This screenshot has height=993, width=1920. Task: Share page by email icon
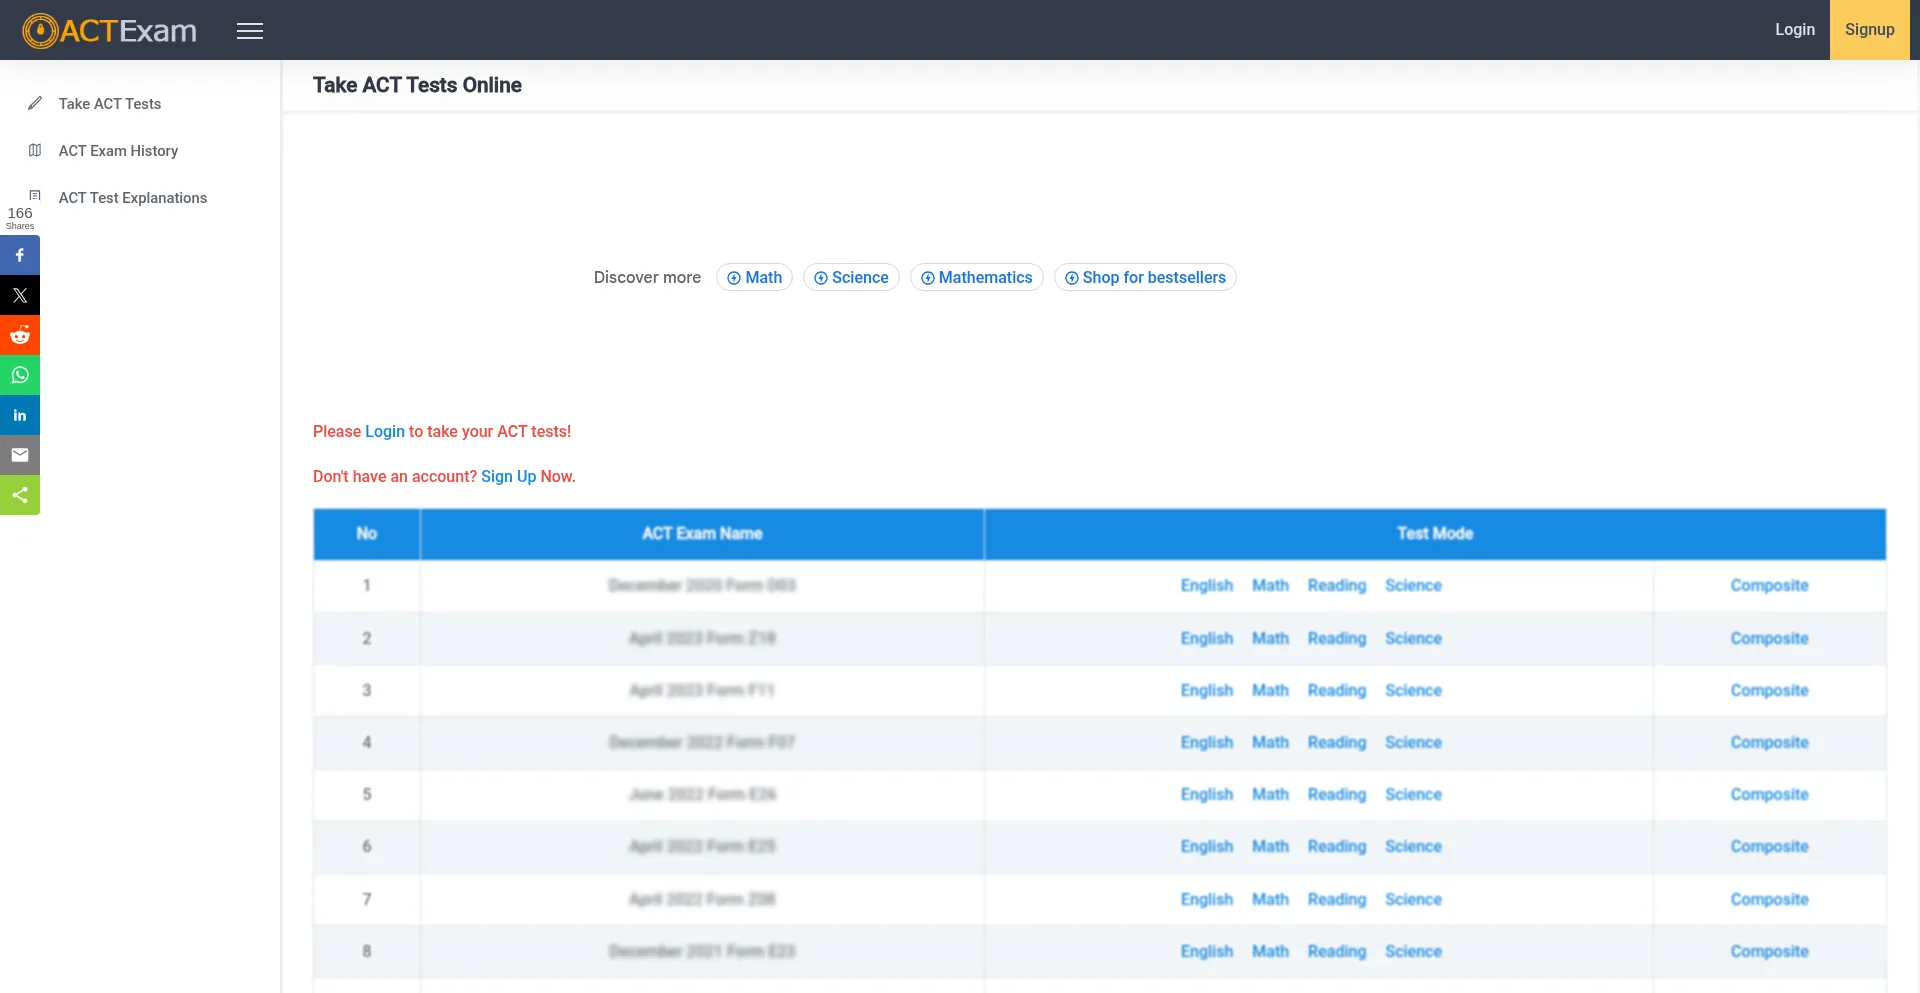click(x=20, y=455)
